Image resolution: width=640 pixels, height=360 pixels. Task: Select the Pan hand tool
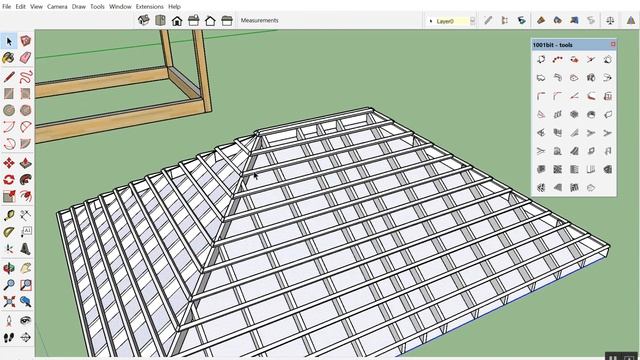click(25, 268)
